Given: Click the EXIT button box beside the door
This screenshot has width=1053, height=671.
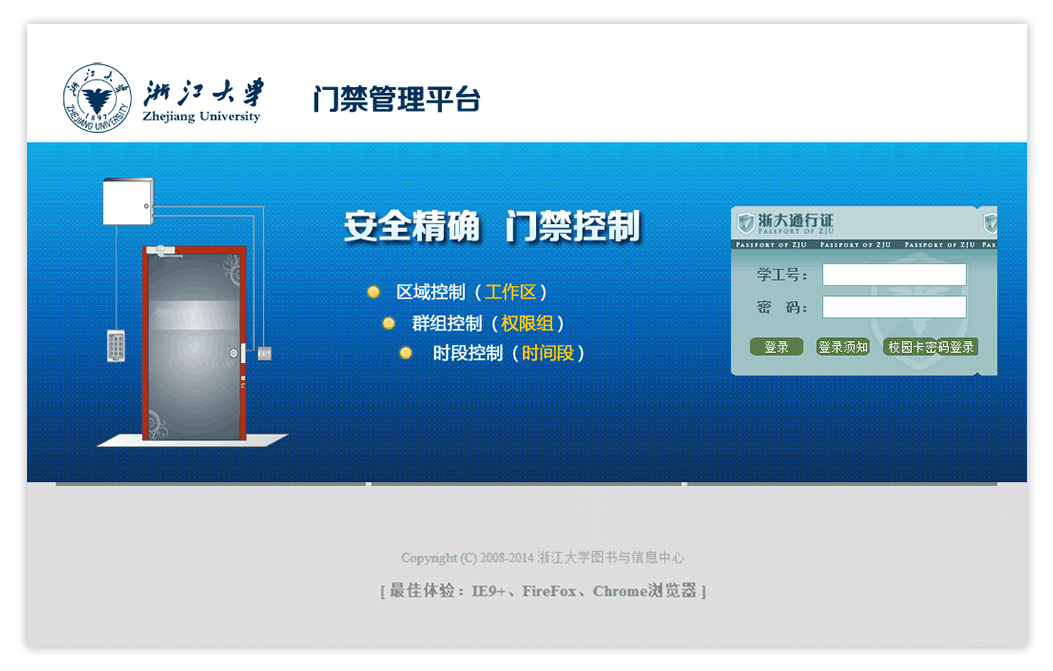Looking at the screenshot, I should [264, 353].
